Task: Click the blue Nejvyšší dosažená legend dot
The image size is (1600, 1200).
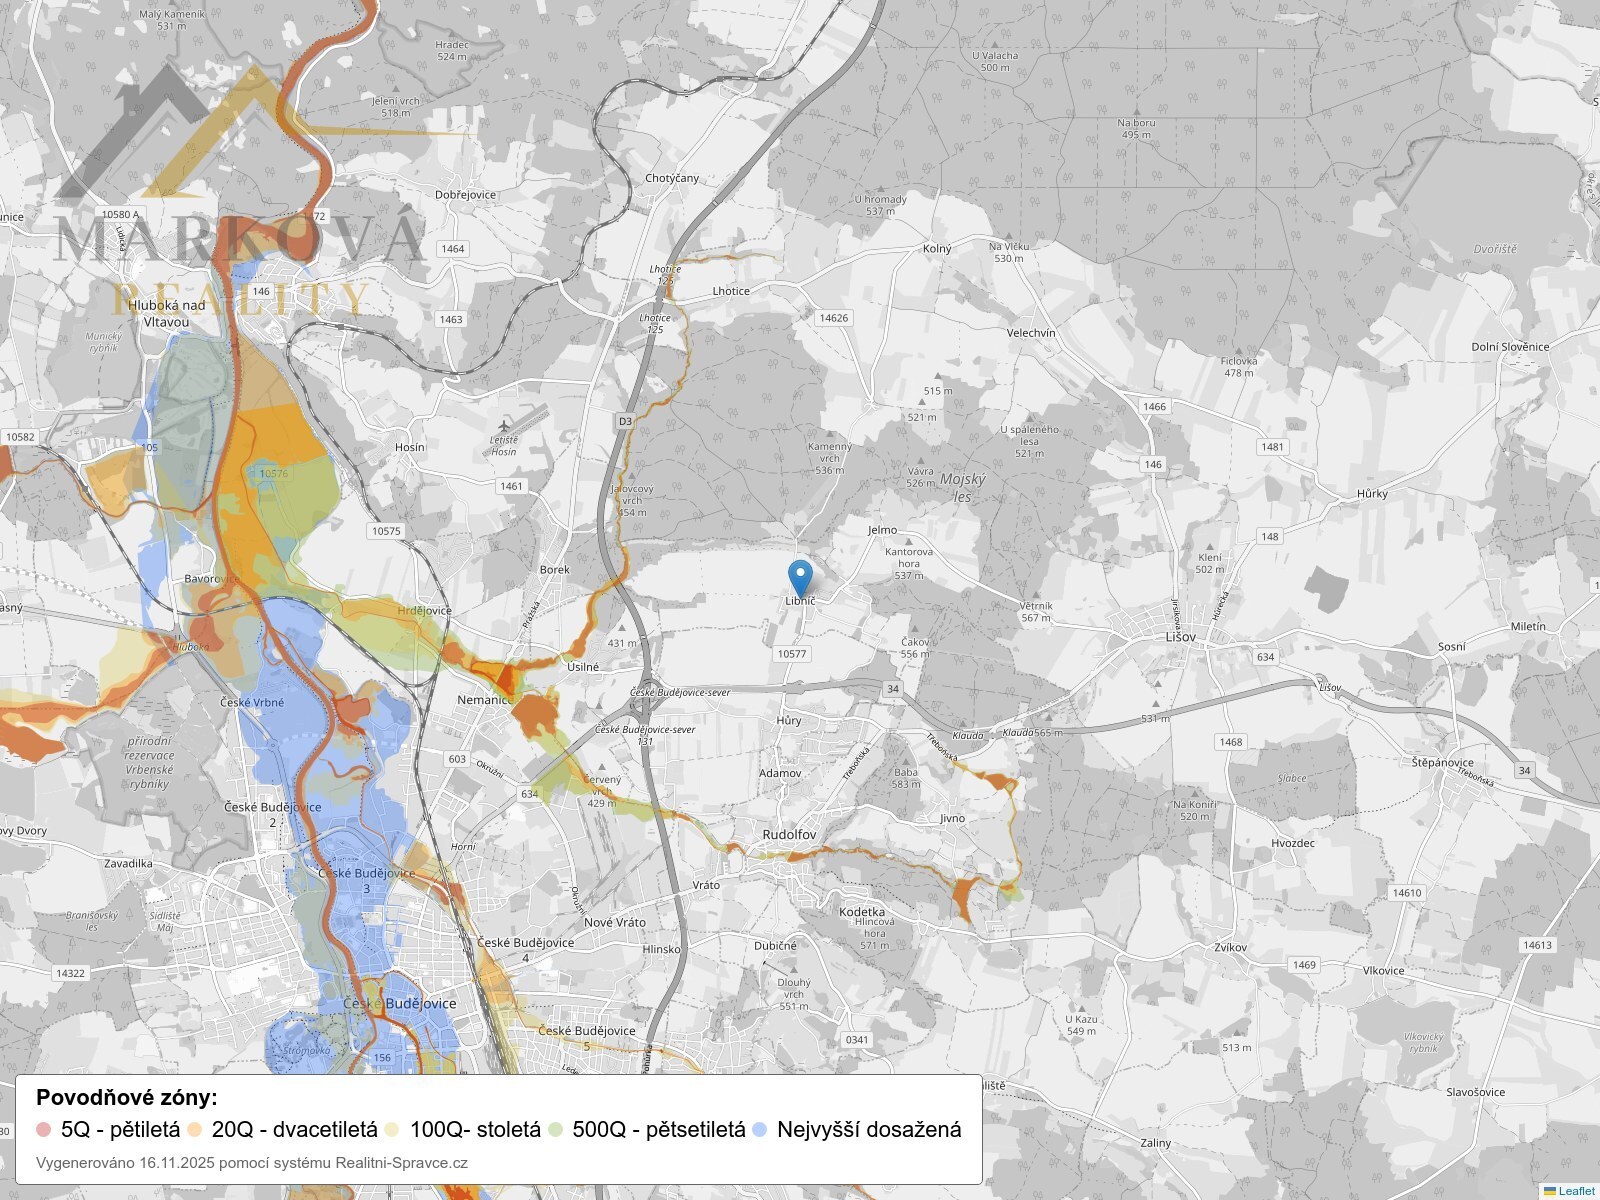Action: click(x=759, y=1130)
